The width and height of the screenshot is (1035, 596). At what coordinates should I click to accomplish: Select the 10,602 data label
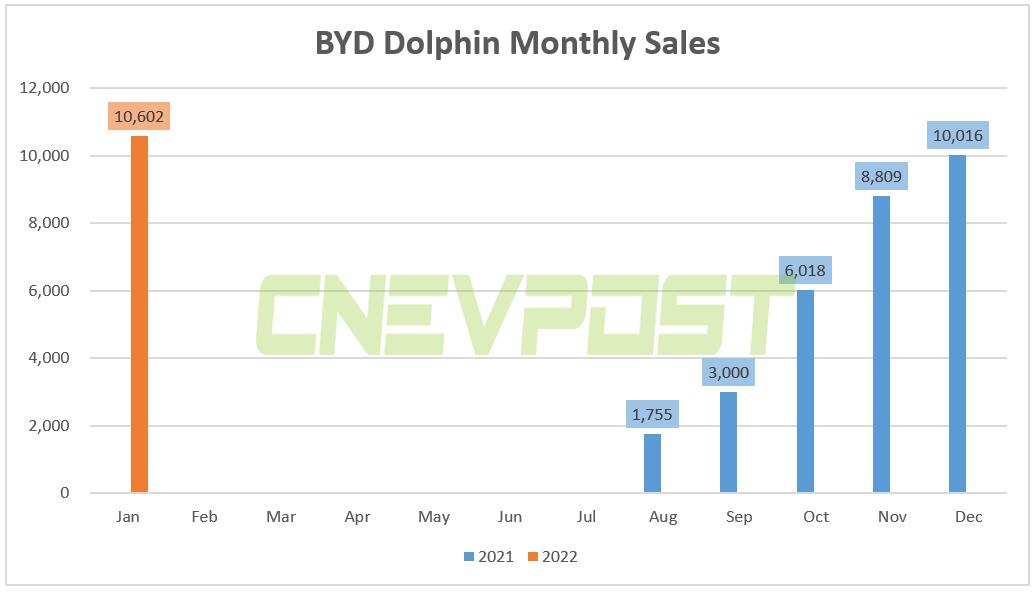click(139, 116)
